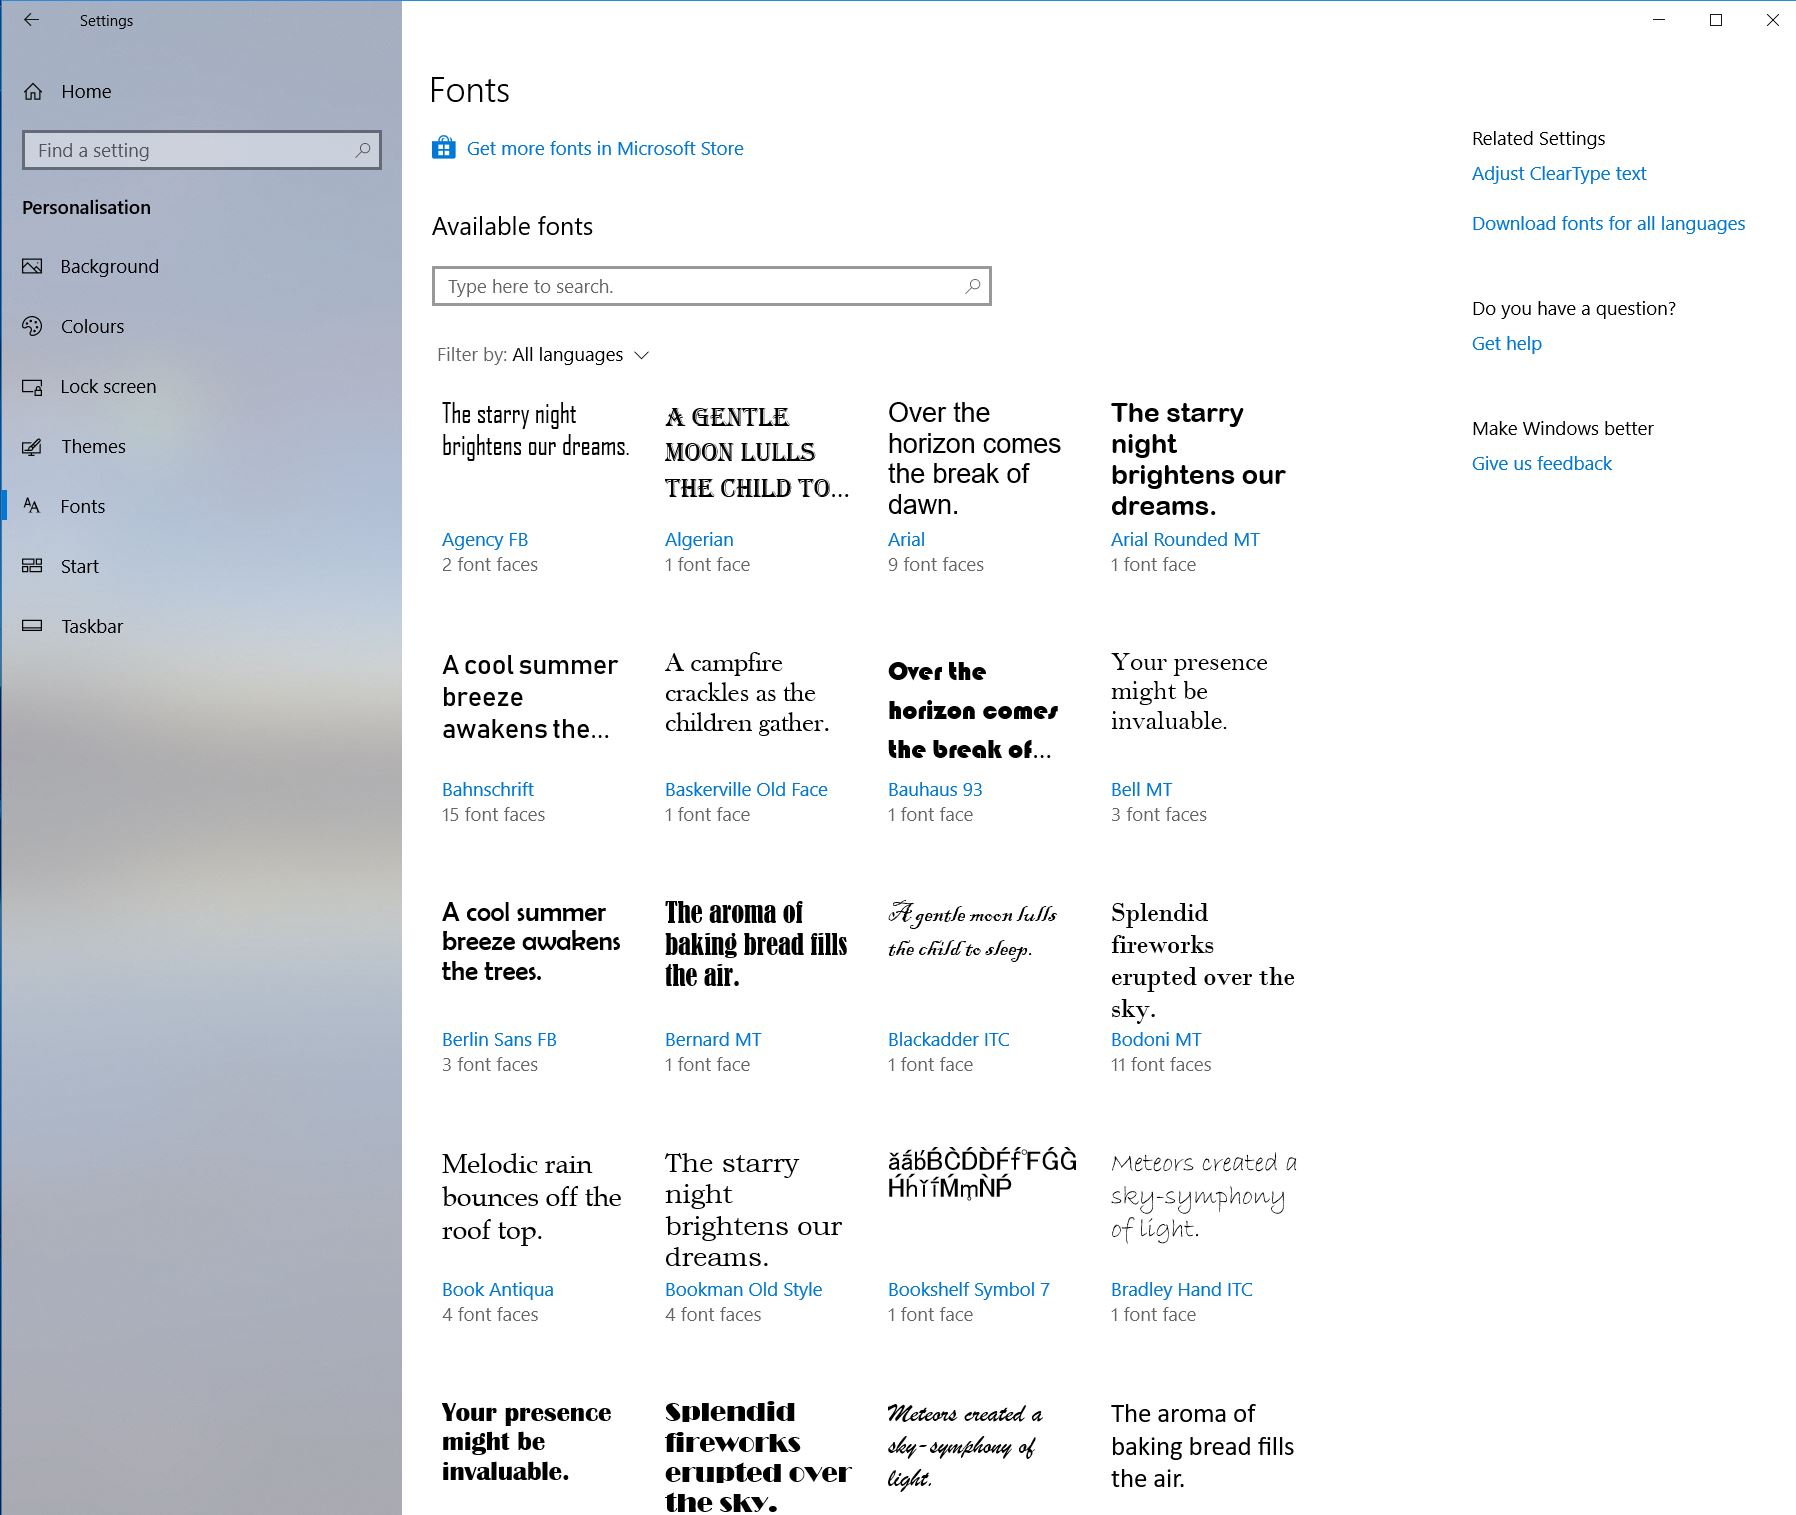Open the Bahnschrift font preview
This screenshot has height=1515, width=1796.
tap(530, 697)
